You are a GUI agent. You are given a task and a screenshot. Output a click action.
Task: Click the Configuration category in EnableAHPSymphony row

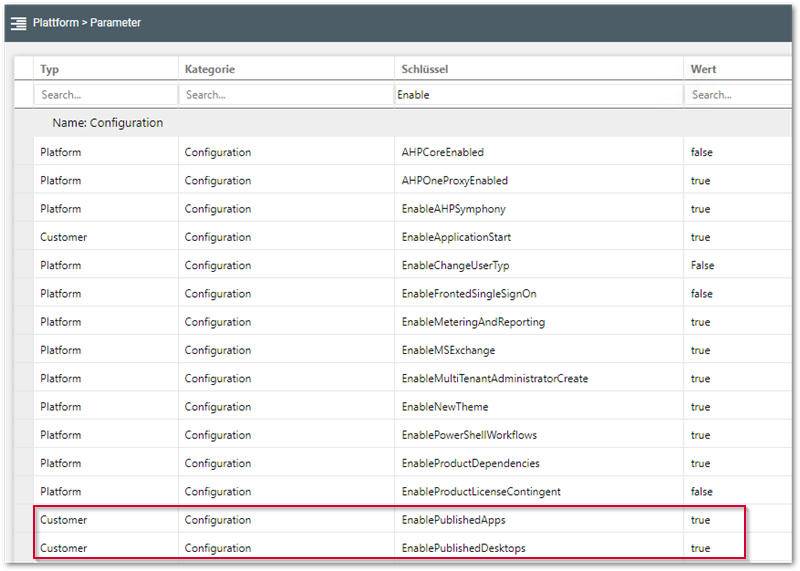point(218,209)
